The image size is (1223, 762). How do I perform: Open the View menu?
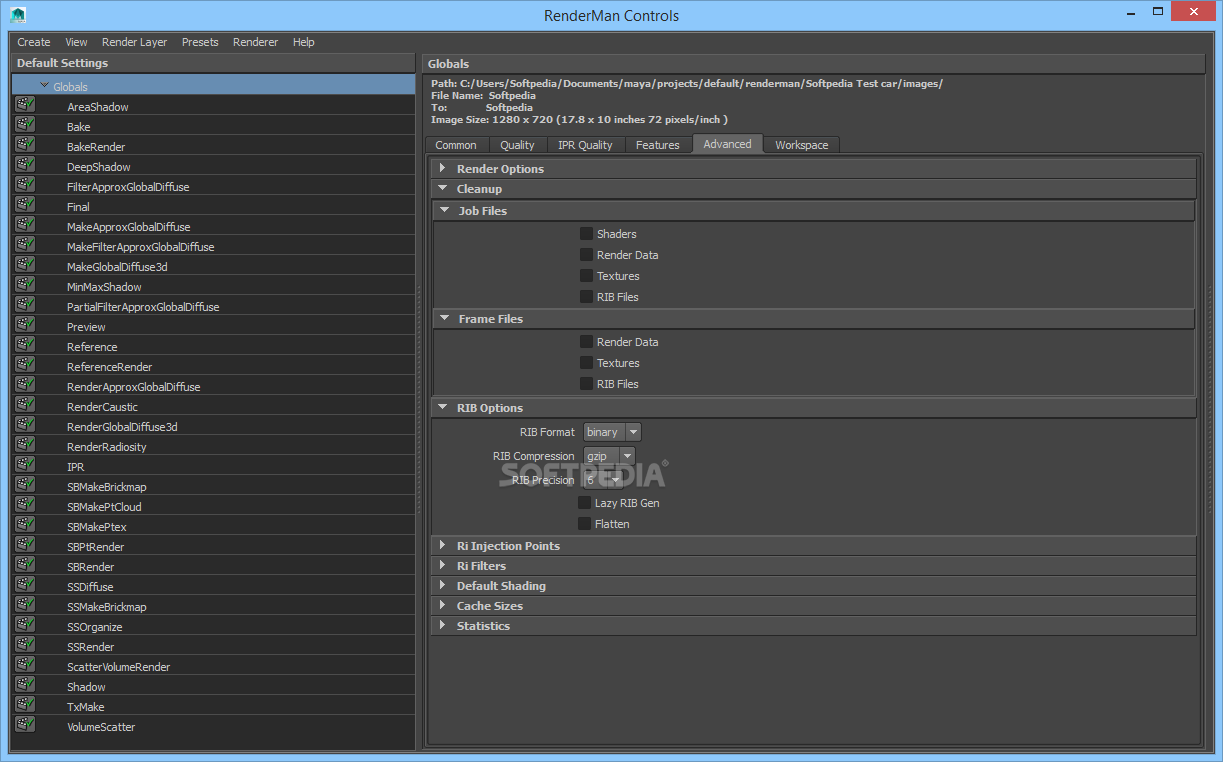[x=76, y=42]
